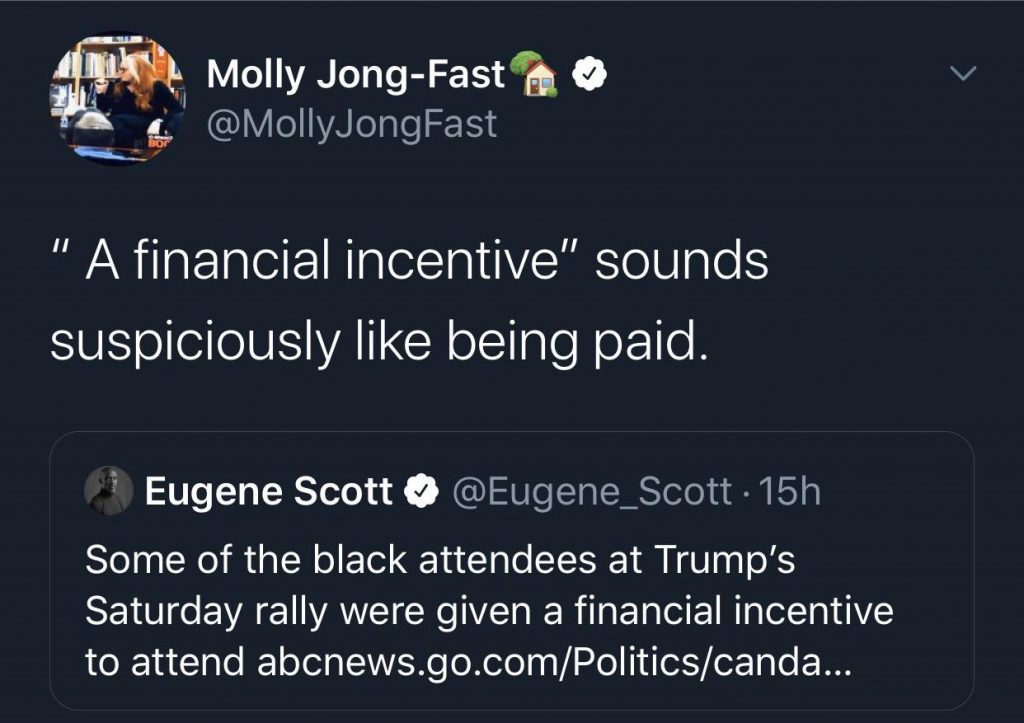This screenshot has width=1024, height=723.
Task: Open the Eugene Scott display name
Action: (x=269, y=491)
